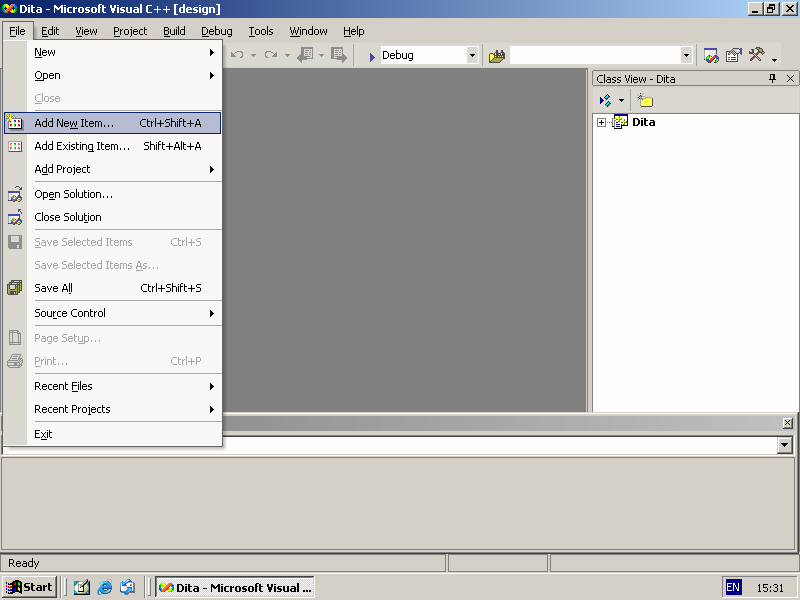Expand the Recent Projects submenu
The width and height of the screenshot is (800, 600).
pyautogui.click(x=113, y=409)
